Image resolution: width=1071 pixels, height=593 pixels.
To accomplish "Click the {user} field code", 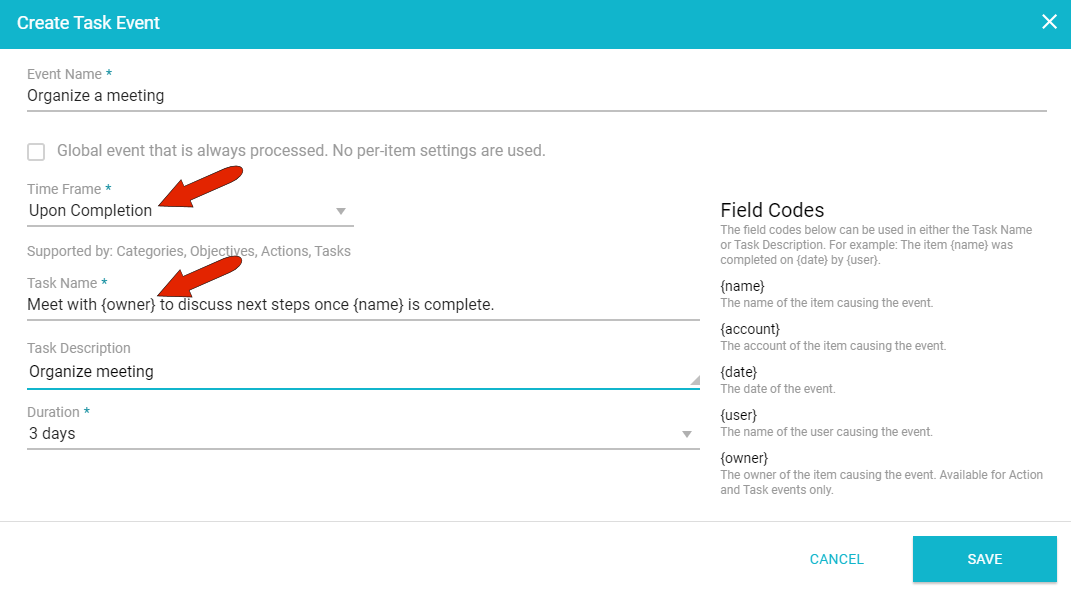I will (739, 415).
